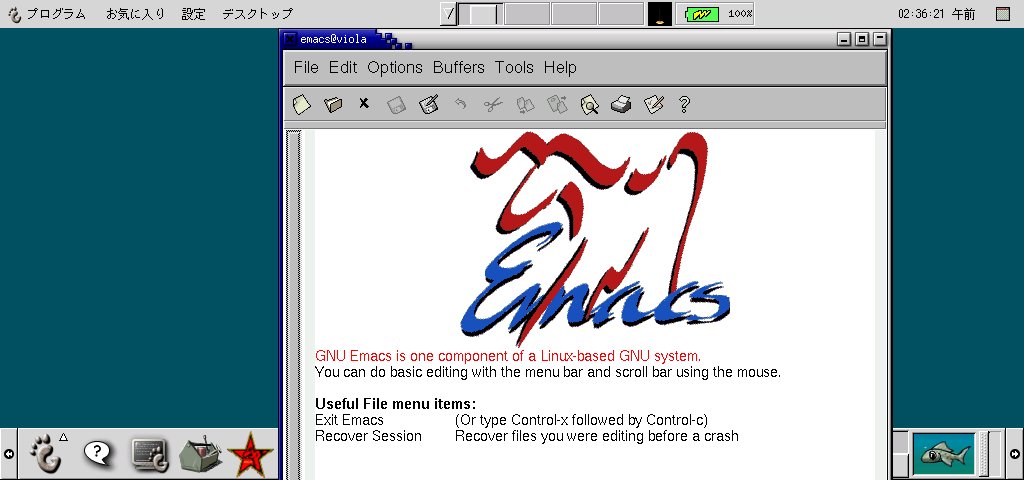The width and height of the screenshot is (1024, 480).
Task: Click the red star launcher icon
Action: (250, 454)
